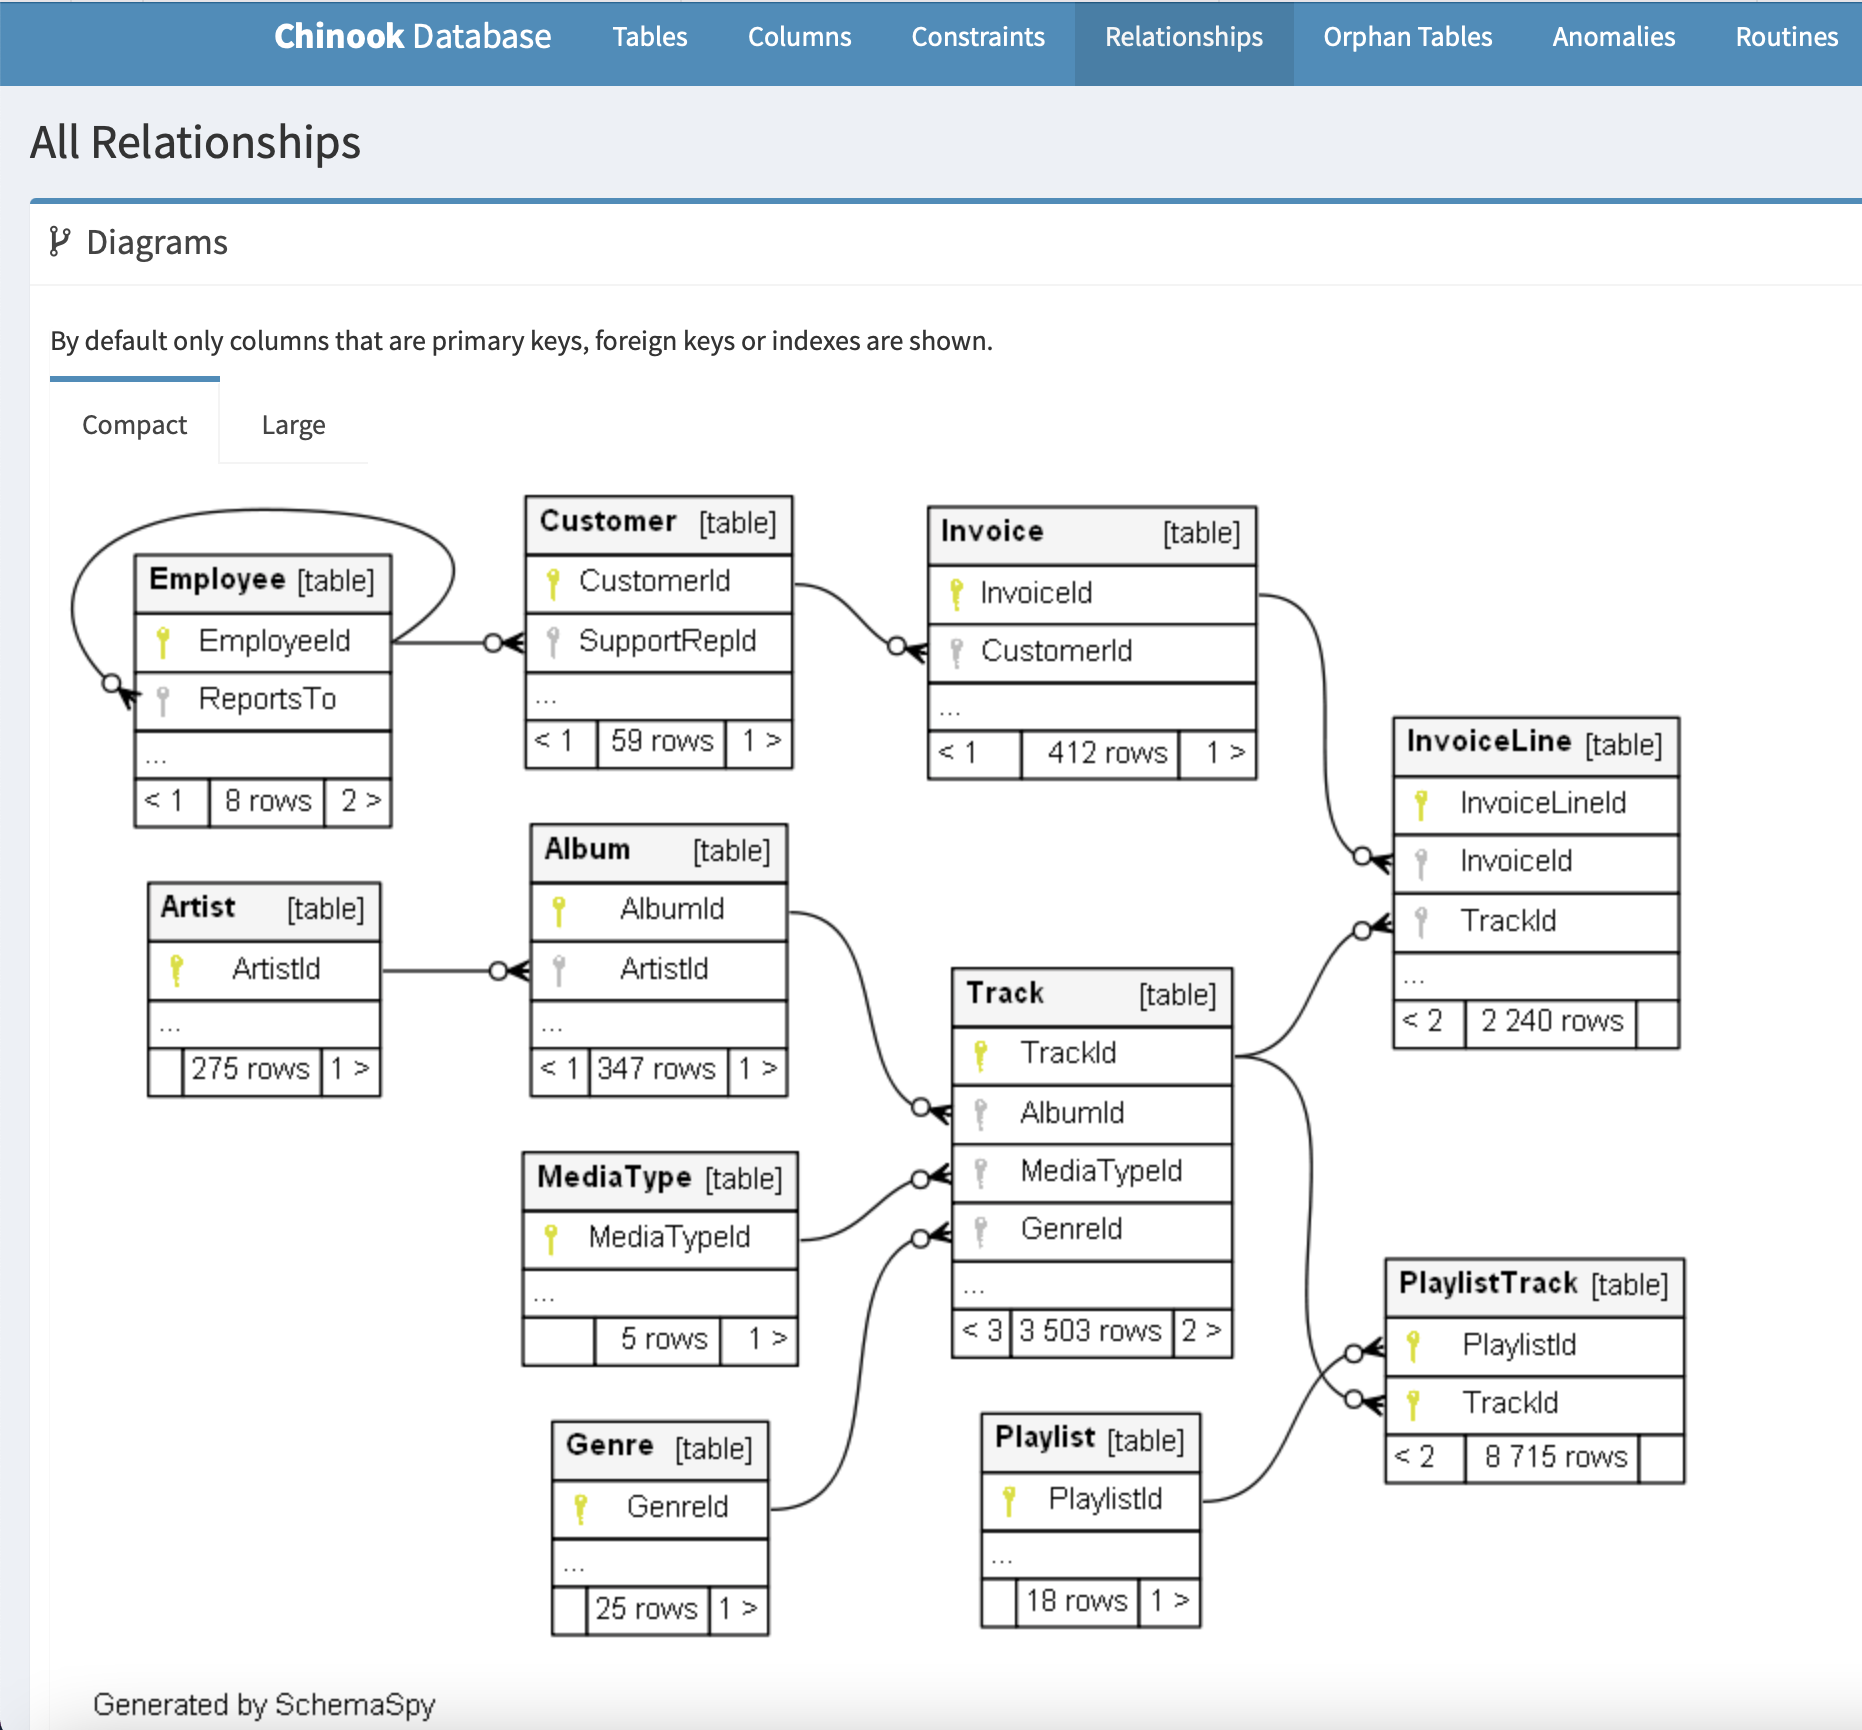Click the gray key beside Track's MediaTypeId
The width and height of the screenshot is (1862, 1730).
tap(981, 1172)
